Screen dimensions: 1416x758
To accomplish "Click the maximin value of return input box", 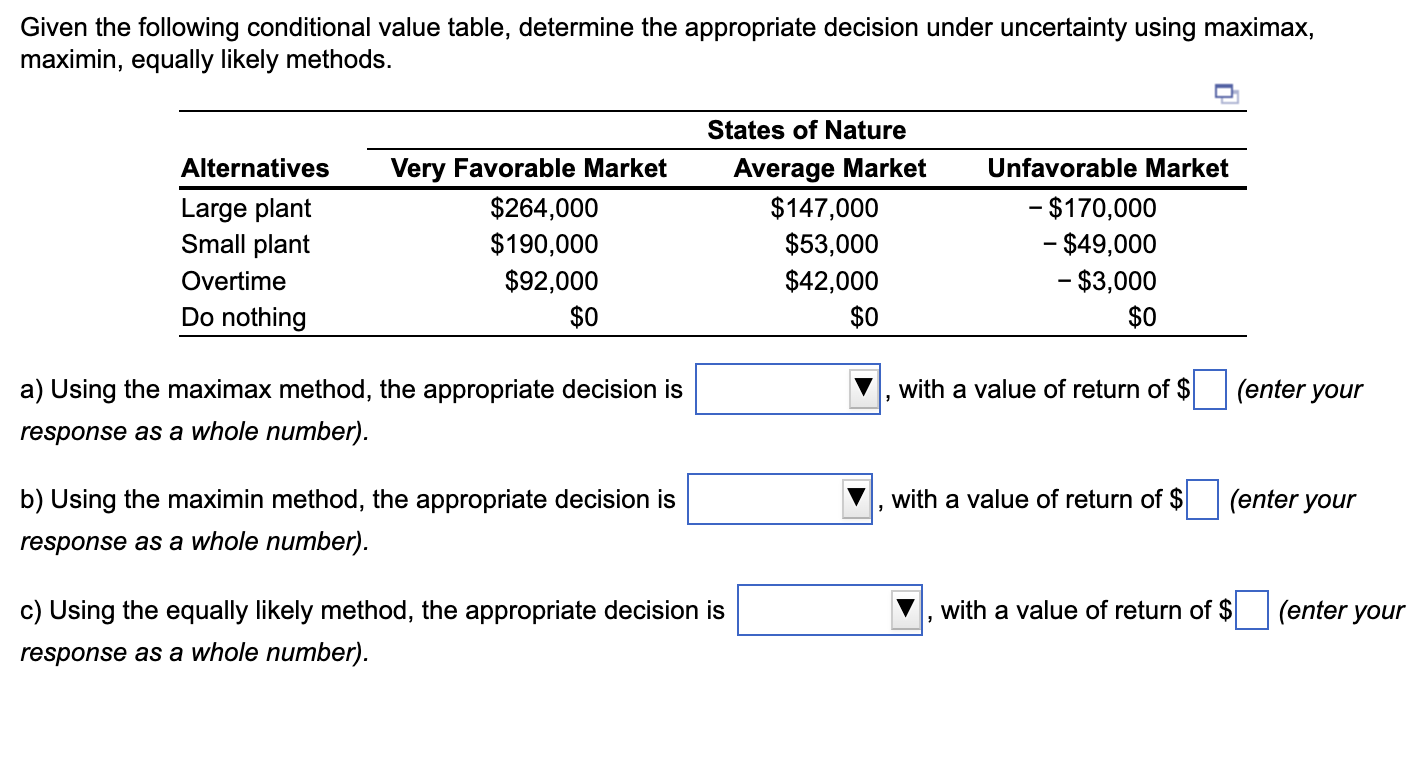I will 1201,500.
